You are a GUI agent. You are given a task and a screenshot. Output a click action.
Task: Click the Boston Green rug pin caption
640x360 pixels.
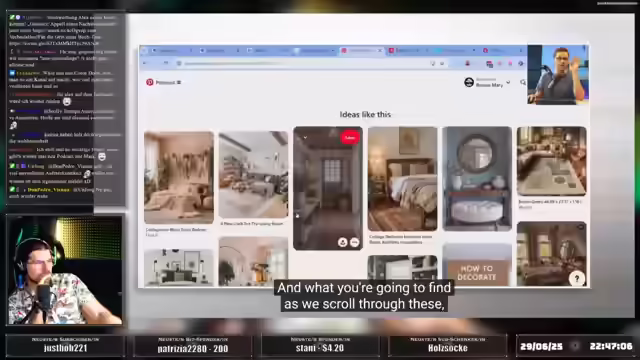[550, 202]
